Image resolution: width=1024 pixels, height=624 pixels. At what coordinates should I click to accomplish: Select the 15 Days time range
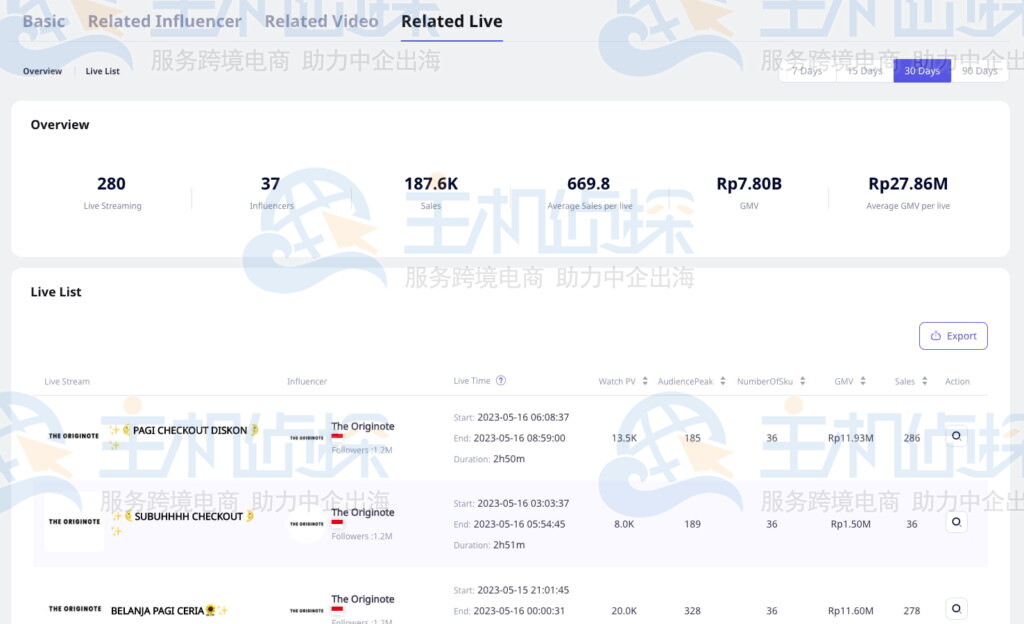pyautogui.click(x=864, y=70)
